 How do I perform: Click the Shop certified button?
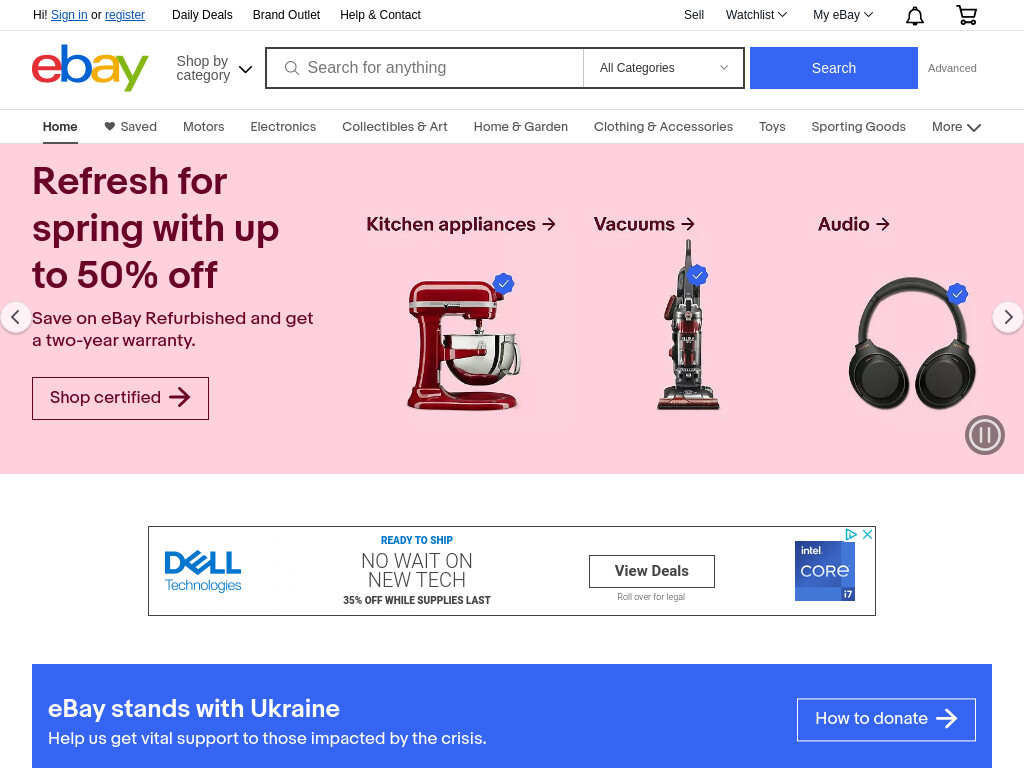coord(120,398)
